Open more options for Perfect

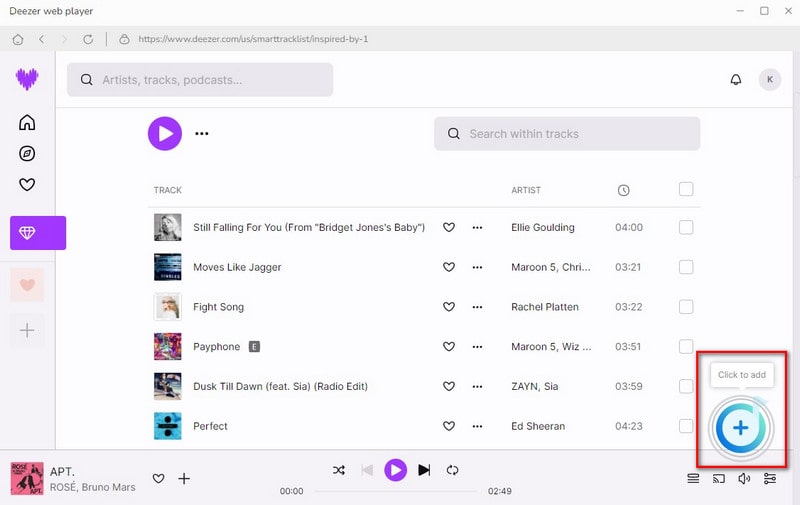tap(477, 426)
